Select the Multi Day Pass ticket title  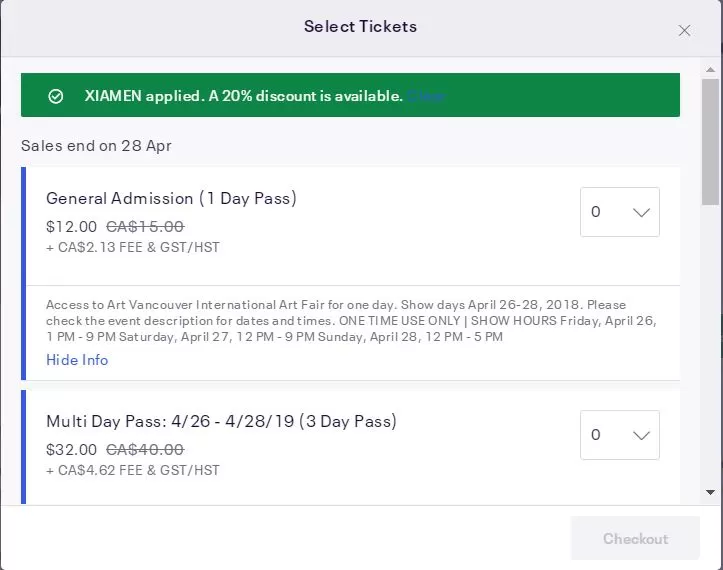(x=221, y=422)
